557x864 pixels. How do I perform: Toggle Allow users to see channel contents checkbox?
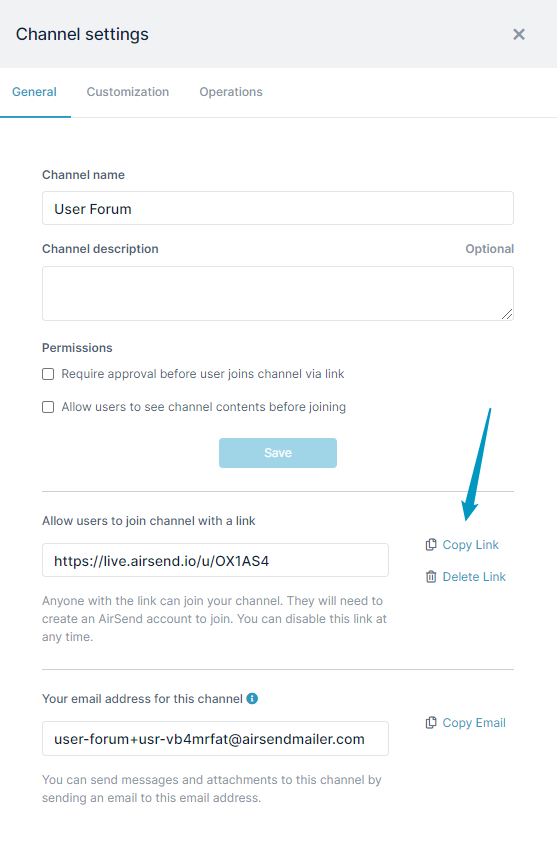[x=48, y=407]
